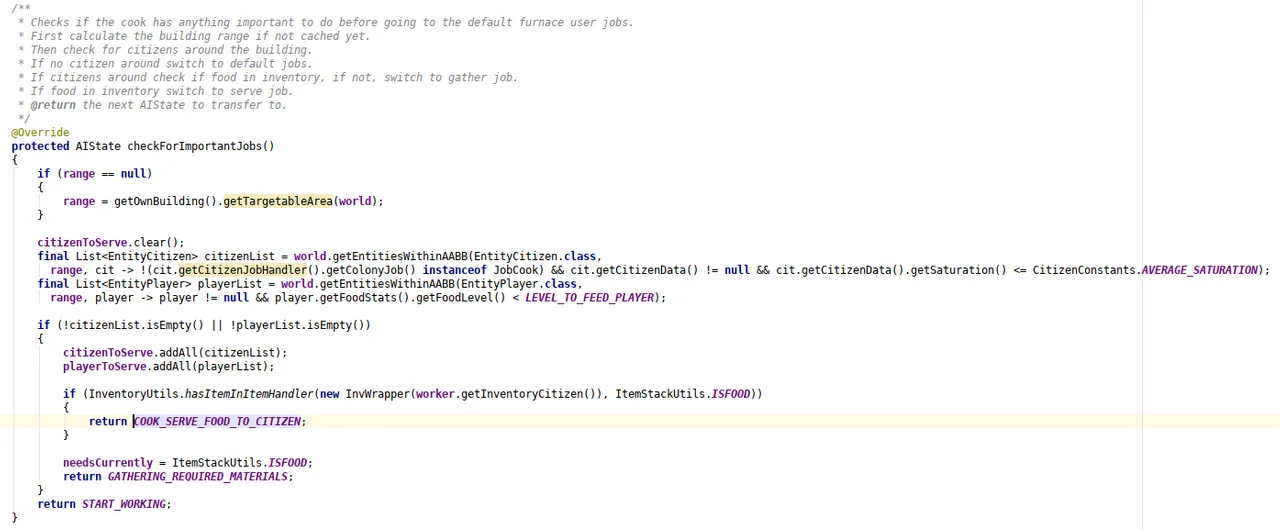Place cursor on the @Override annotation
The width and height of the screenshot is (1280, 530).
40,132
